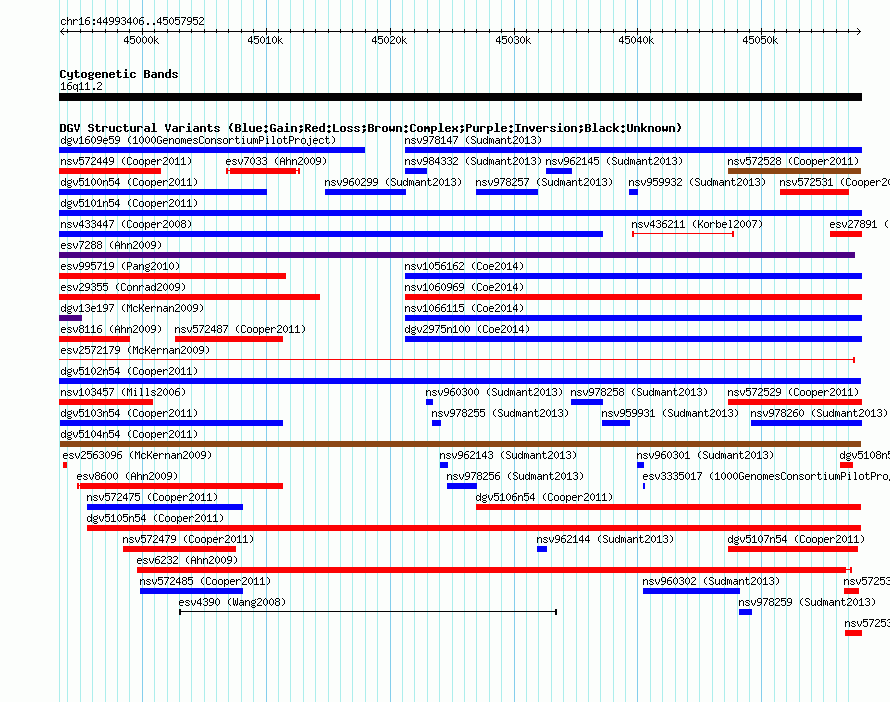Open nsv960301 (Sudmant2013) variant
The width and height of the screenshot is (890, 702).
pos(705,455)
